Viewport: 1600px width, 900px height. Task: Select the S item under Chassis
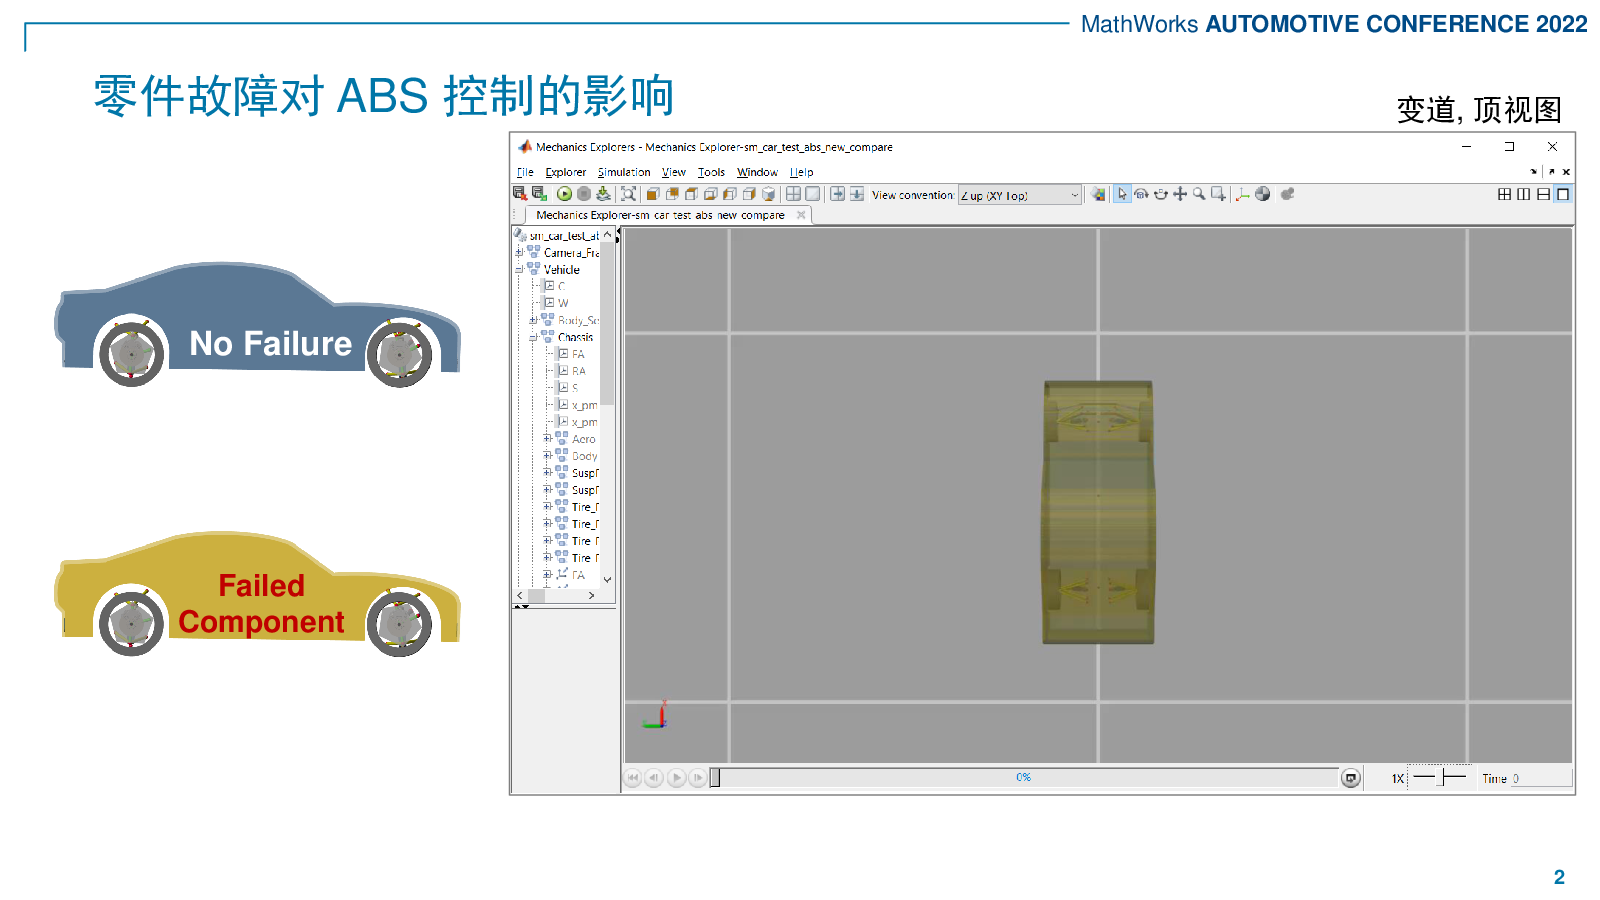click(575, 388)
